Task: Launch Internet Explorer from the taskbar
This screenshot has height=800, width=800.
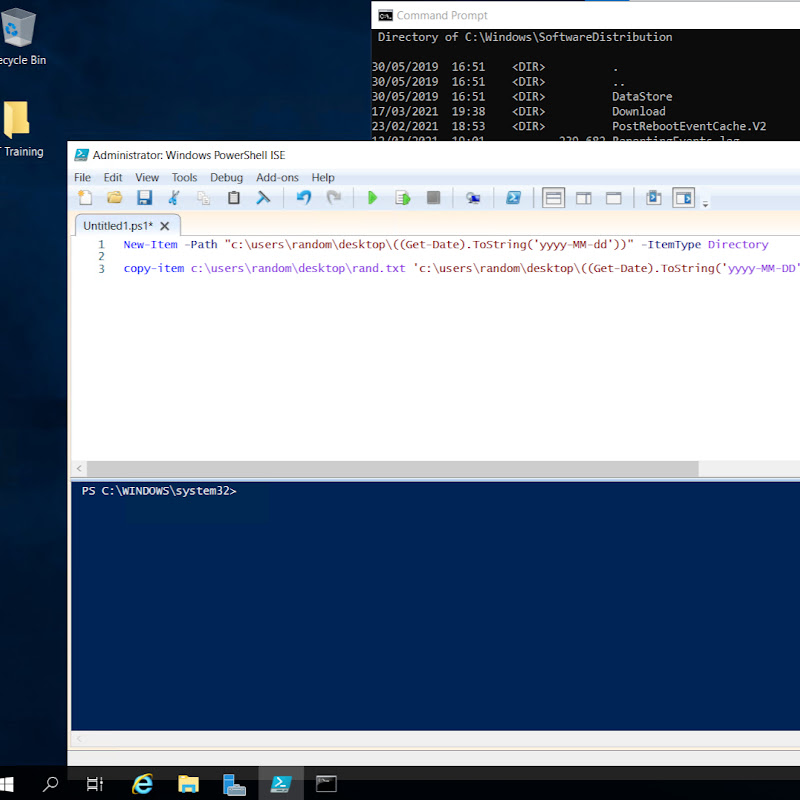Action: coord(142,783)
